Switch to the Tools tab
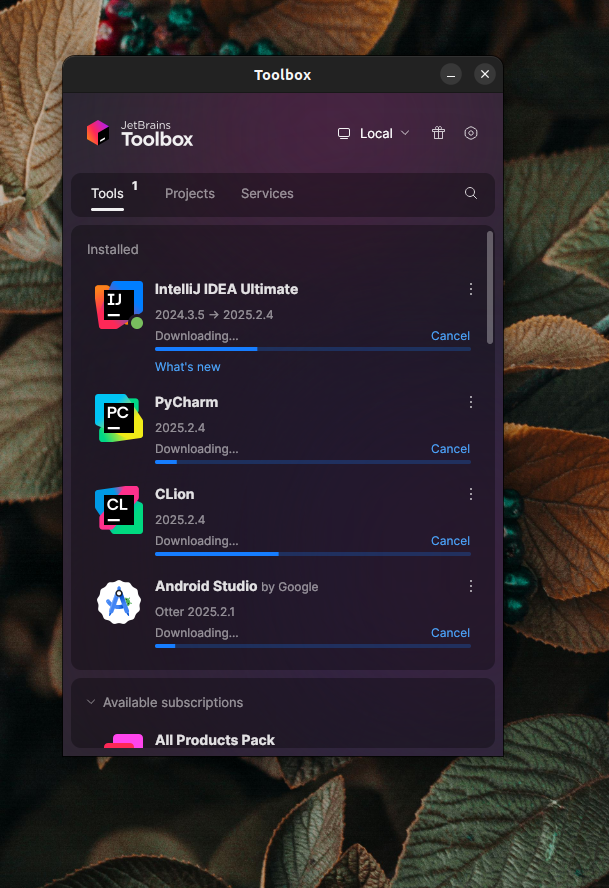Screen dimensions: 609x888 pyautogui.click(x=107, y=194)
